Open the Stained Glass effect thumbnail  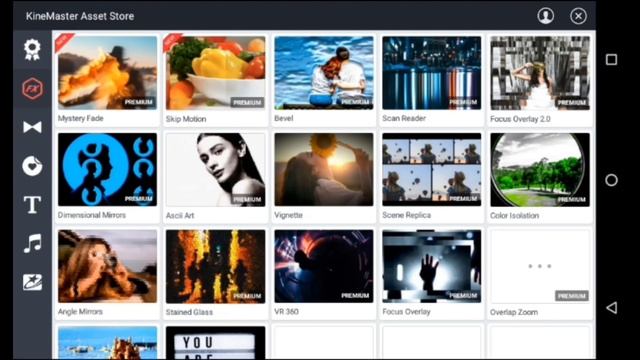pos(216,266)
